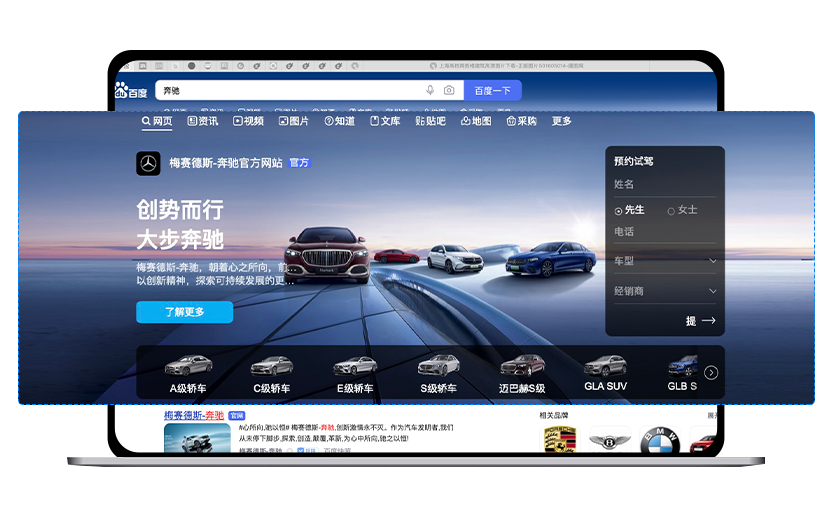
Task: Open the 梅赛德斯-奔驰 search result link
Action: point(194,415)
